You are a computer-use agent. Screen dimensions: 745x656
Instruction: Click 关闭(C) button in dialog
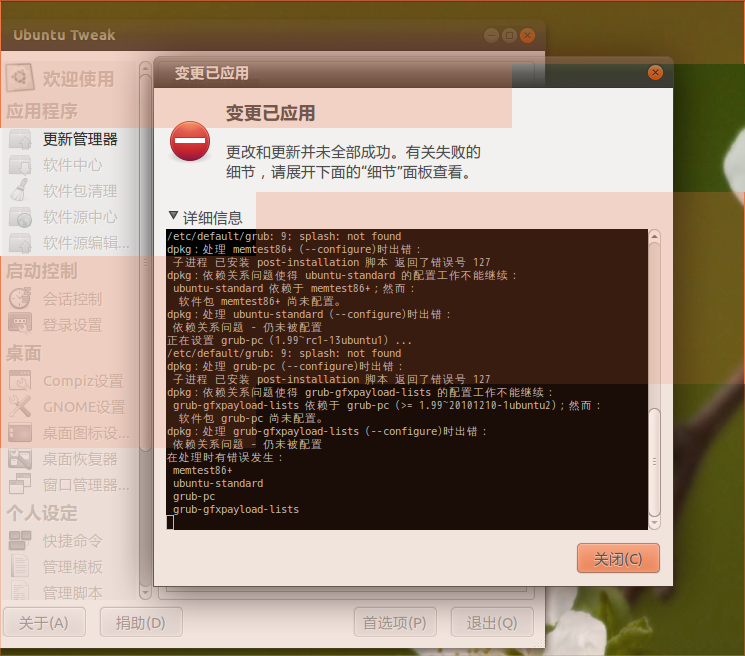(618, 558)
